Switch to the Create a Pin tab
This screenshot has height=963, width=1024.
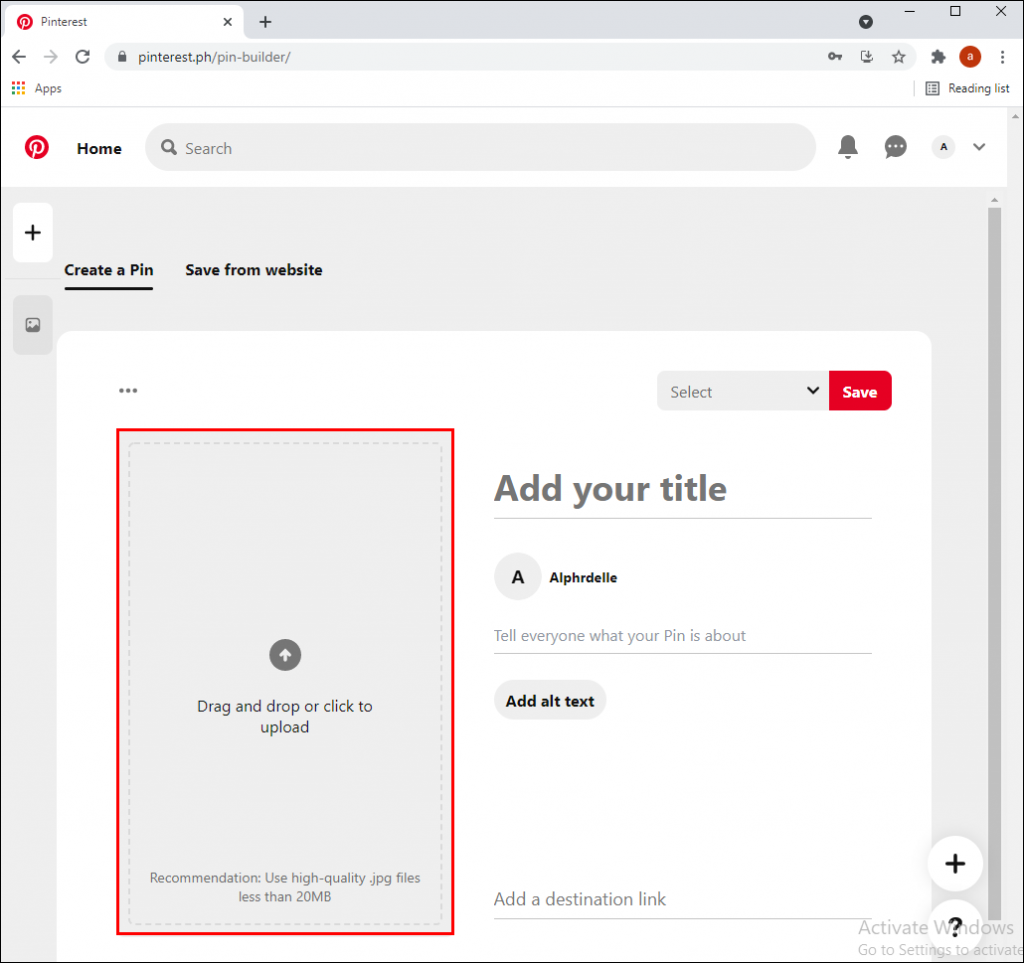coord(108,270)
